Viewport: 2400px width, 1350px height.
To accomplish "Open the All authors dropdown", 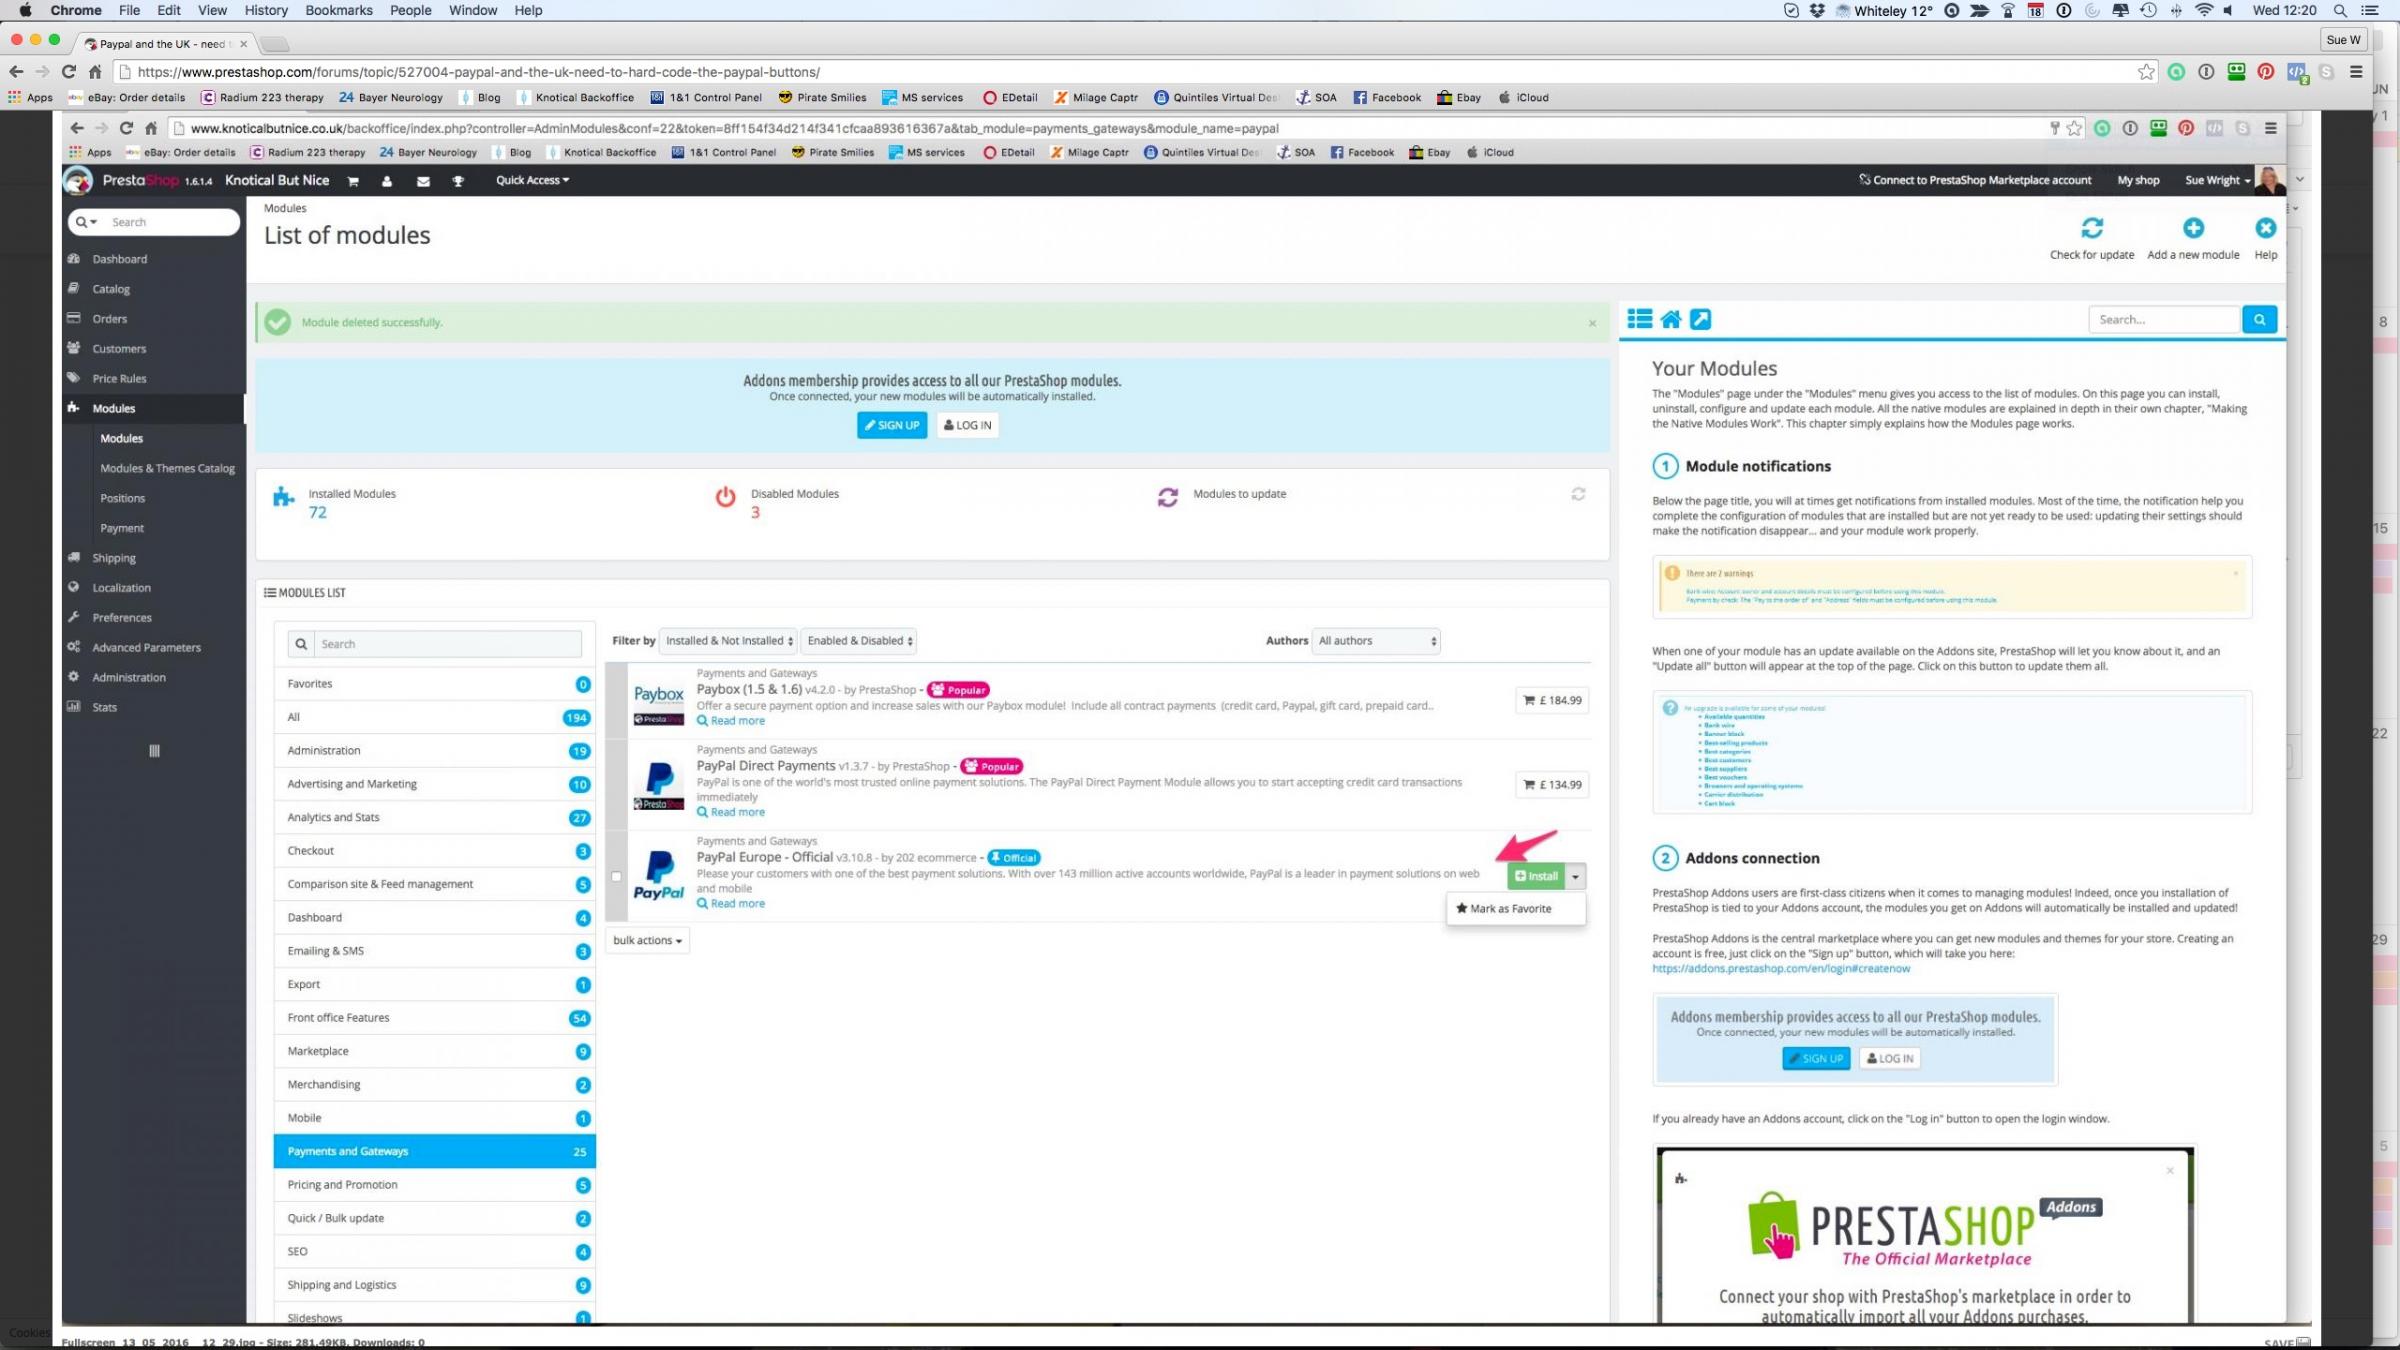I will click(x=1377, y=641).
